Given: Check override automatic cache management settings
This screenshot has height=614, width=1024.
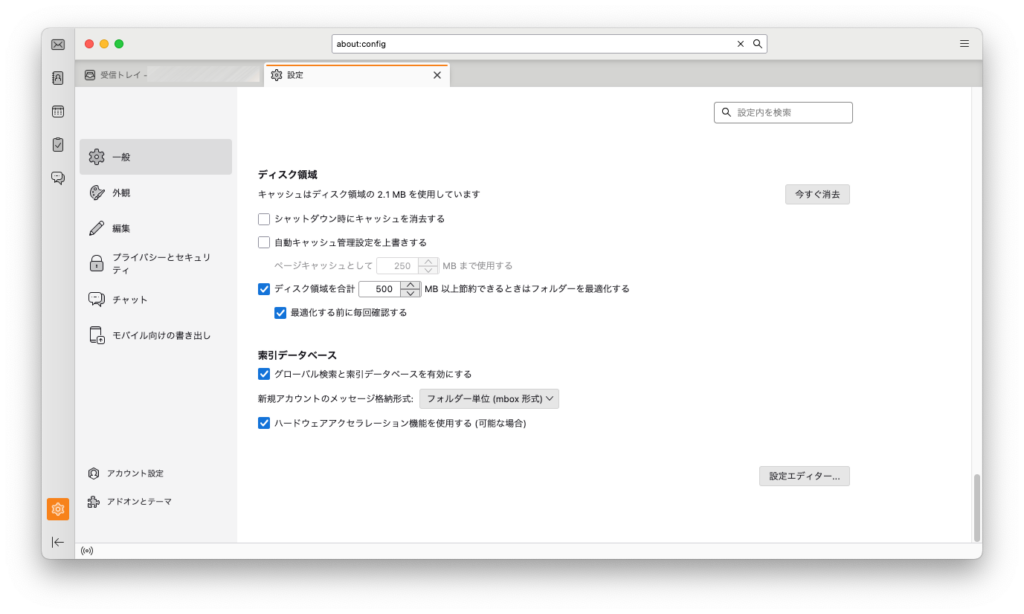Looking at the screenshot, I should (263, 241).
